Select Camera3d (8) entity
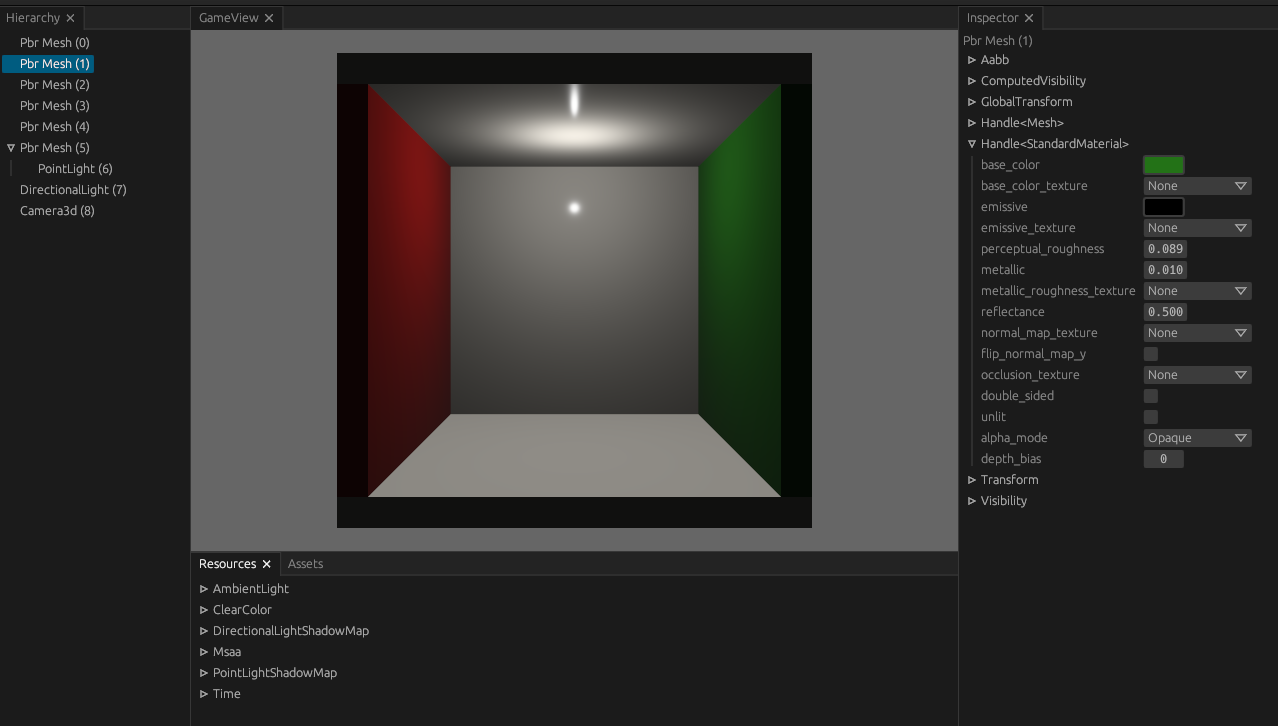This screenshot has height=726, width=1278. (x=57, y=211)
